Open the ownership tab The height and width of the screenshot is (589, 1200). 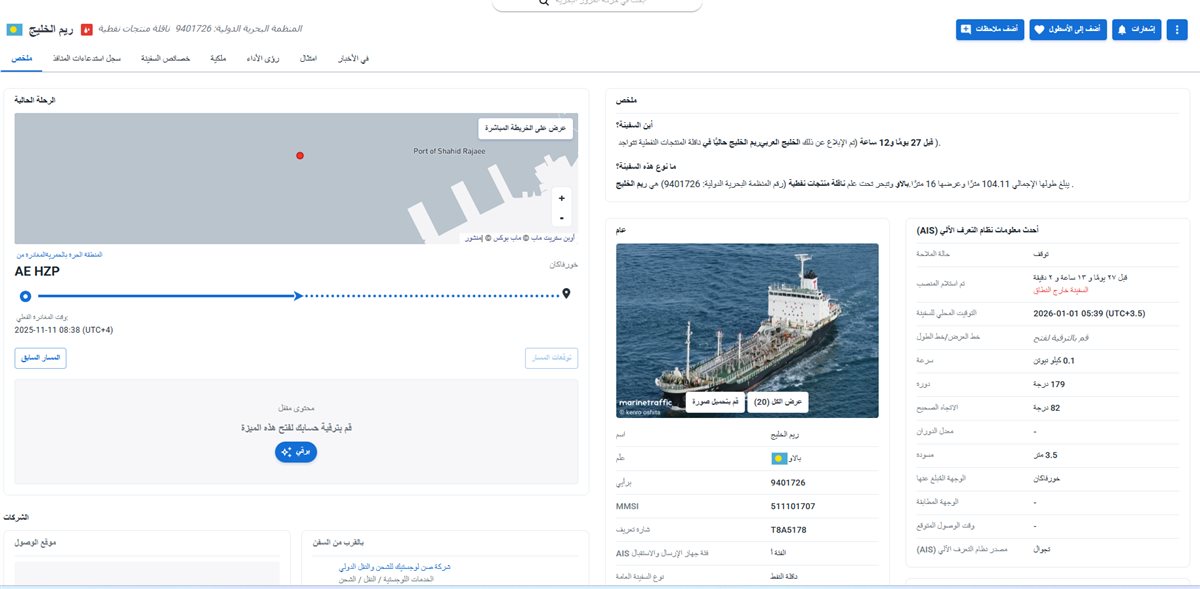click(x=218, y=59)
